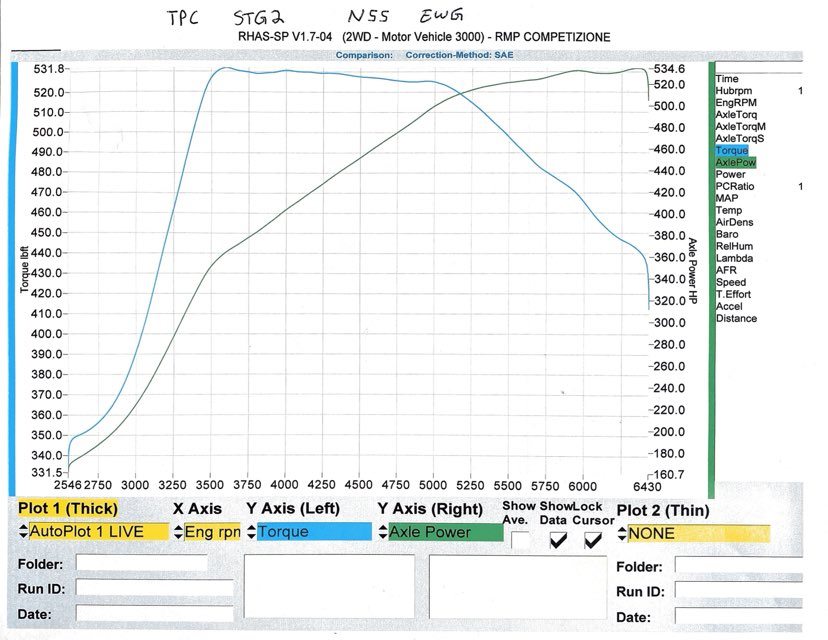The image size is (828, 640).
Task: Focus the Plot 1 Date field
Action: coord(141,612)
